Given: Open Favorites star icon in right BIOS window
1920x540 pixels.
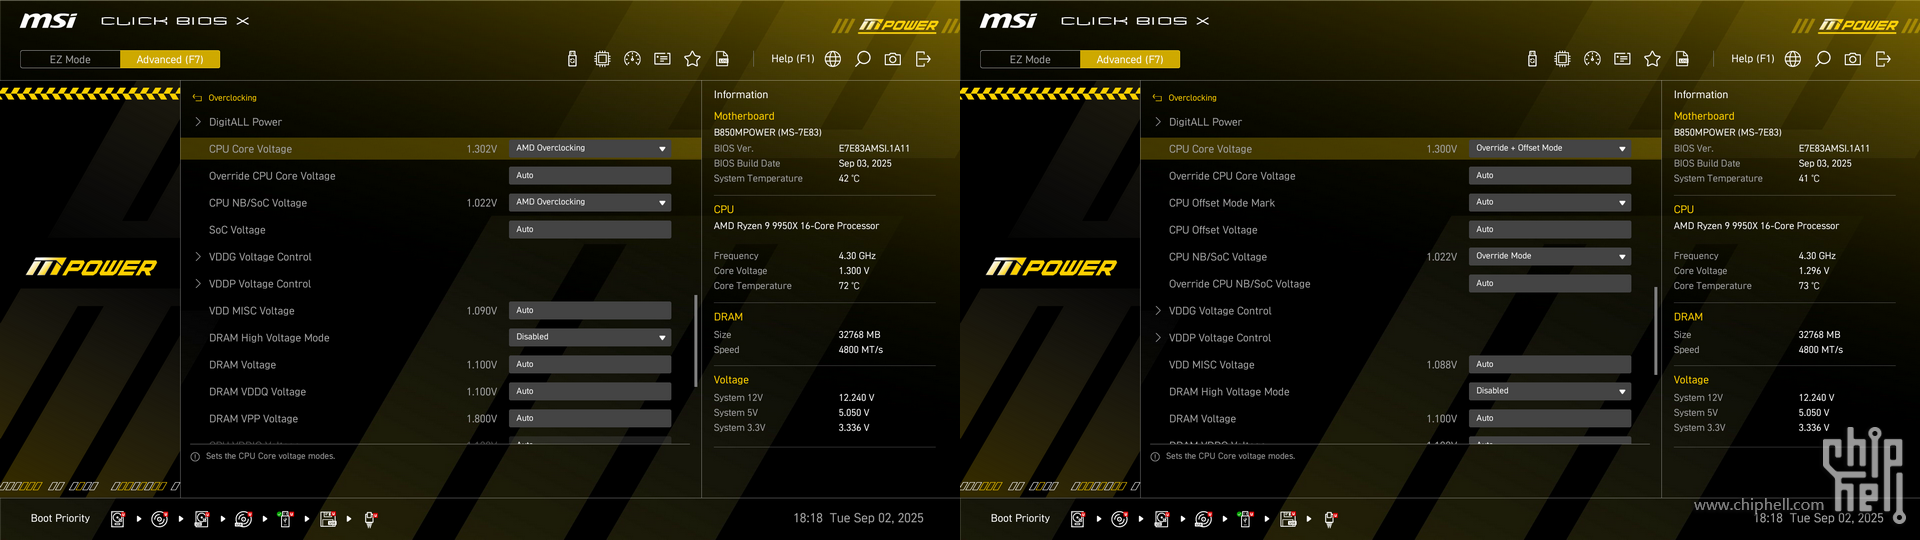Looking at the screenshot, I should 1652,59.
